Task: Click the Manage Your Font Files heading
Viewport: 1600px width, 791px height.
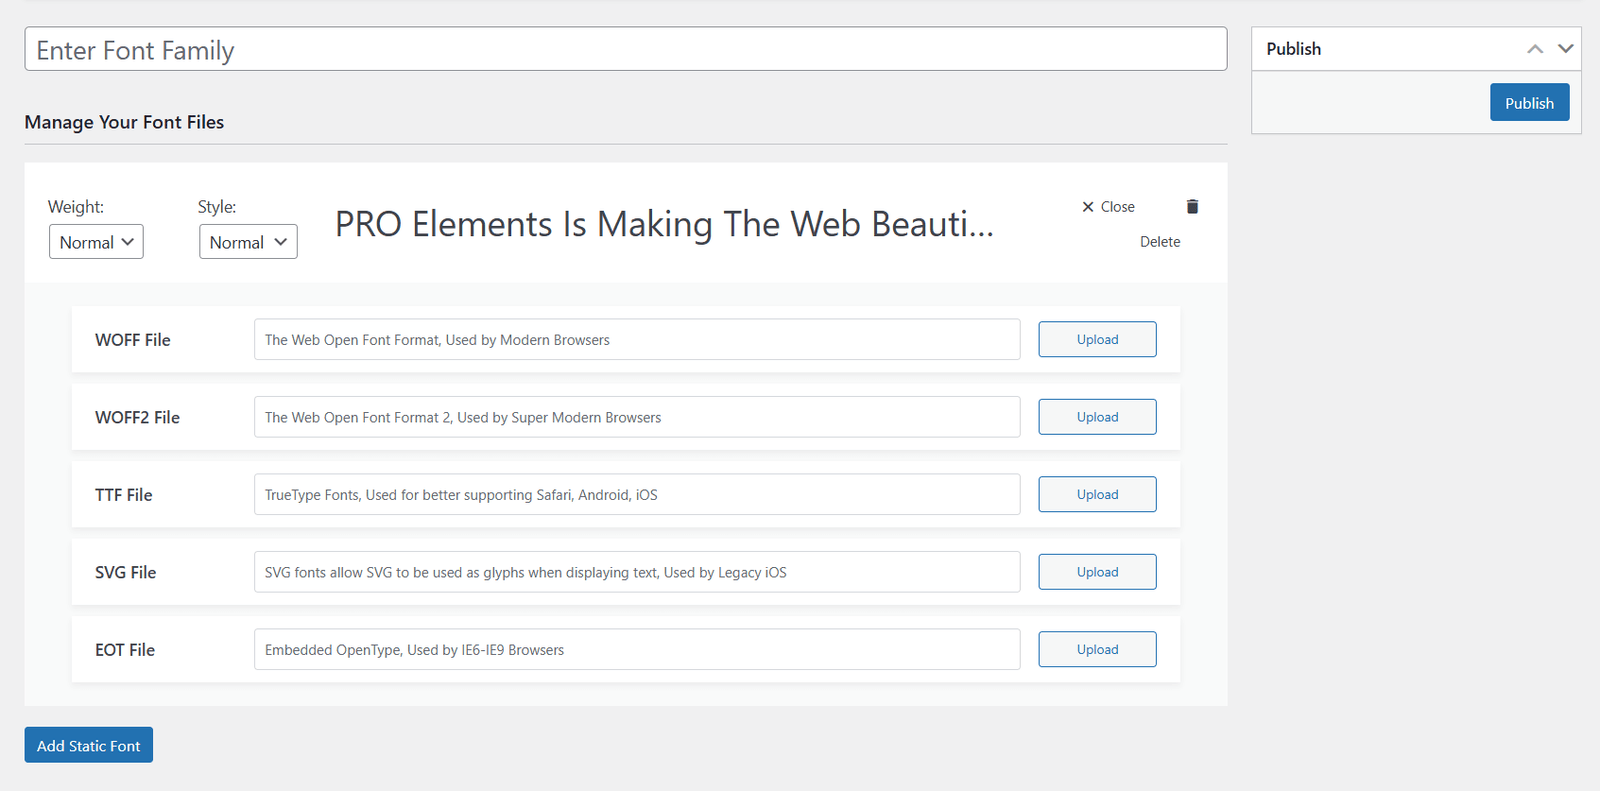Action: coord(124,122)
